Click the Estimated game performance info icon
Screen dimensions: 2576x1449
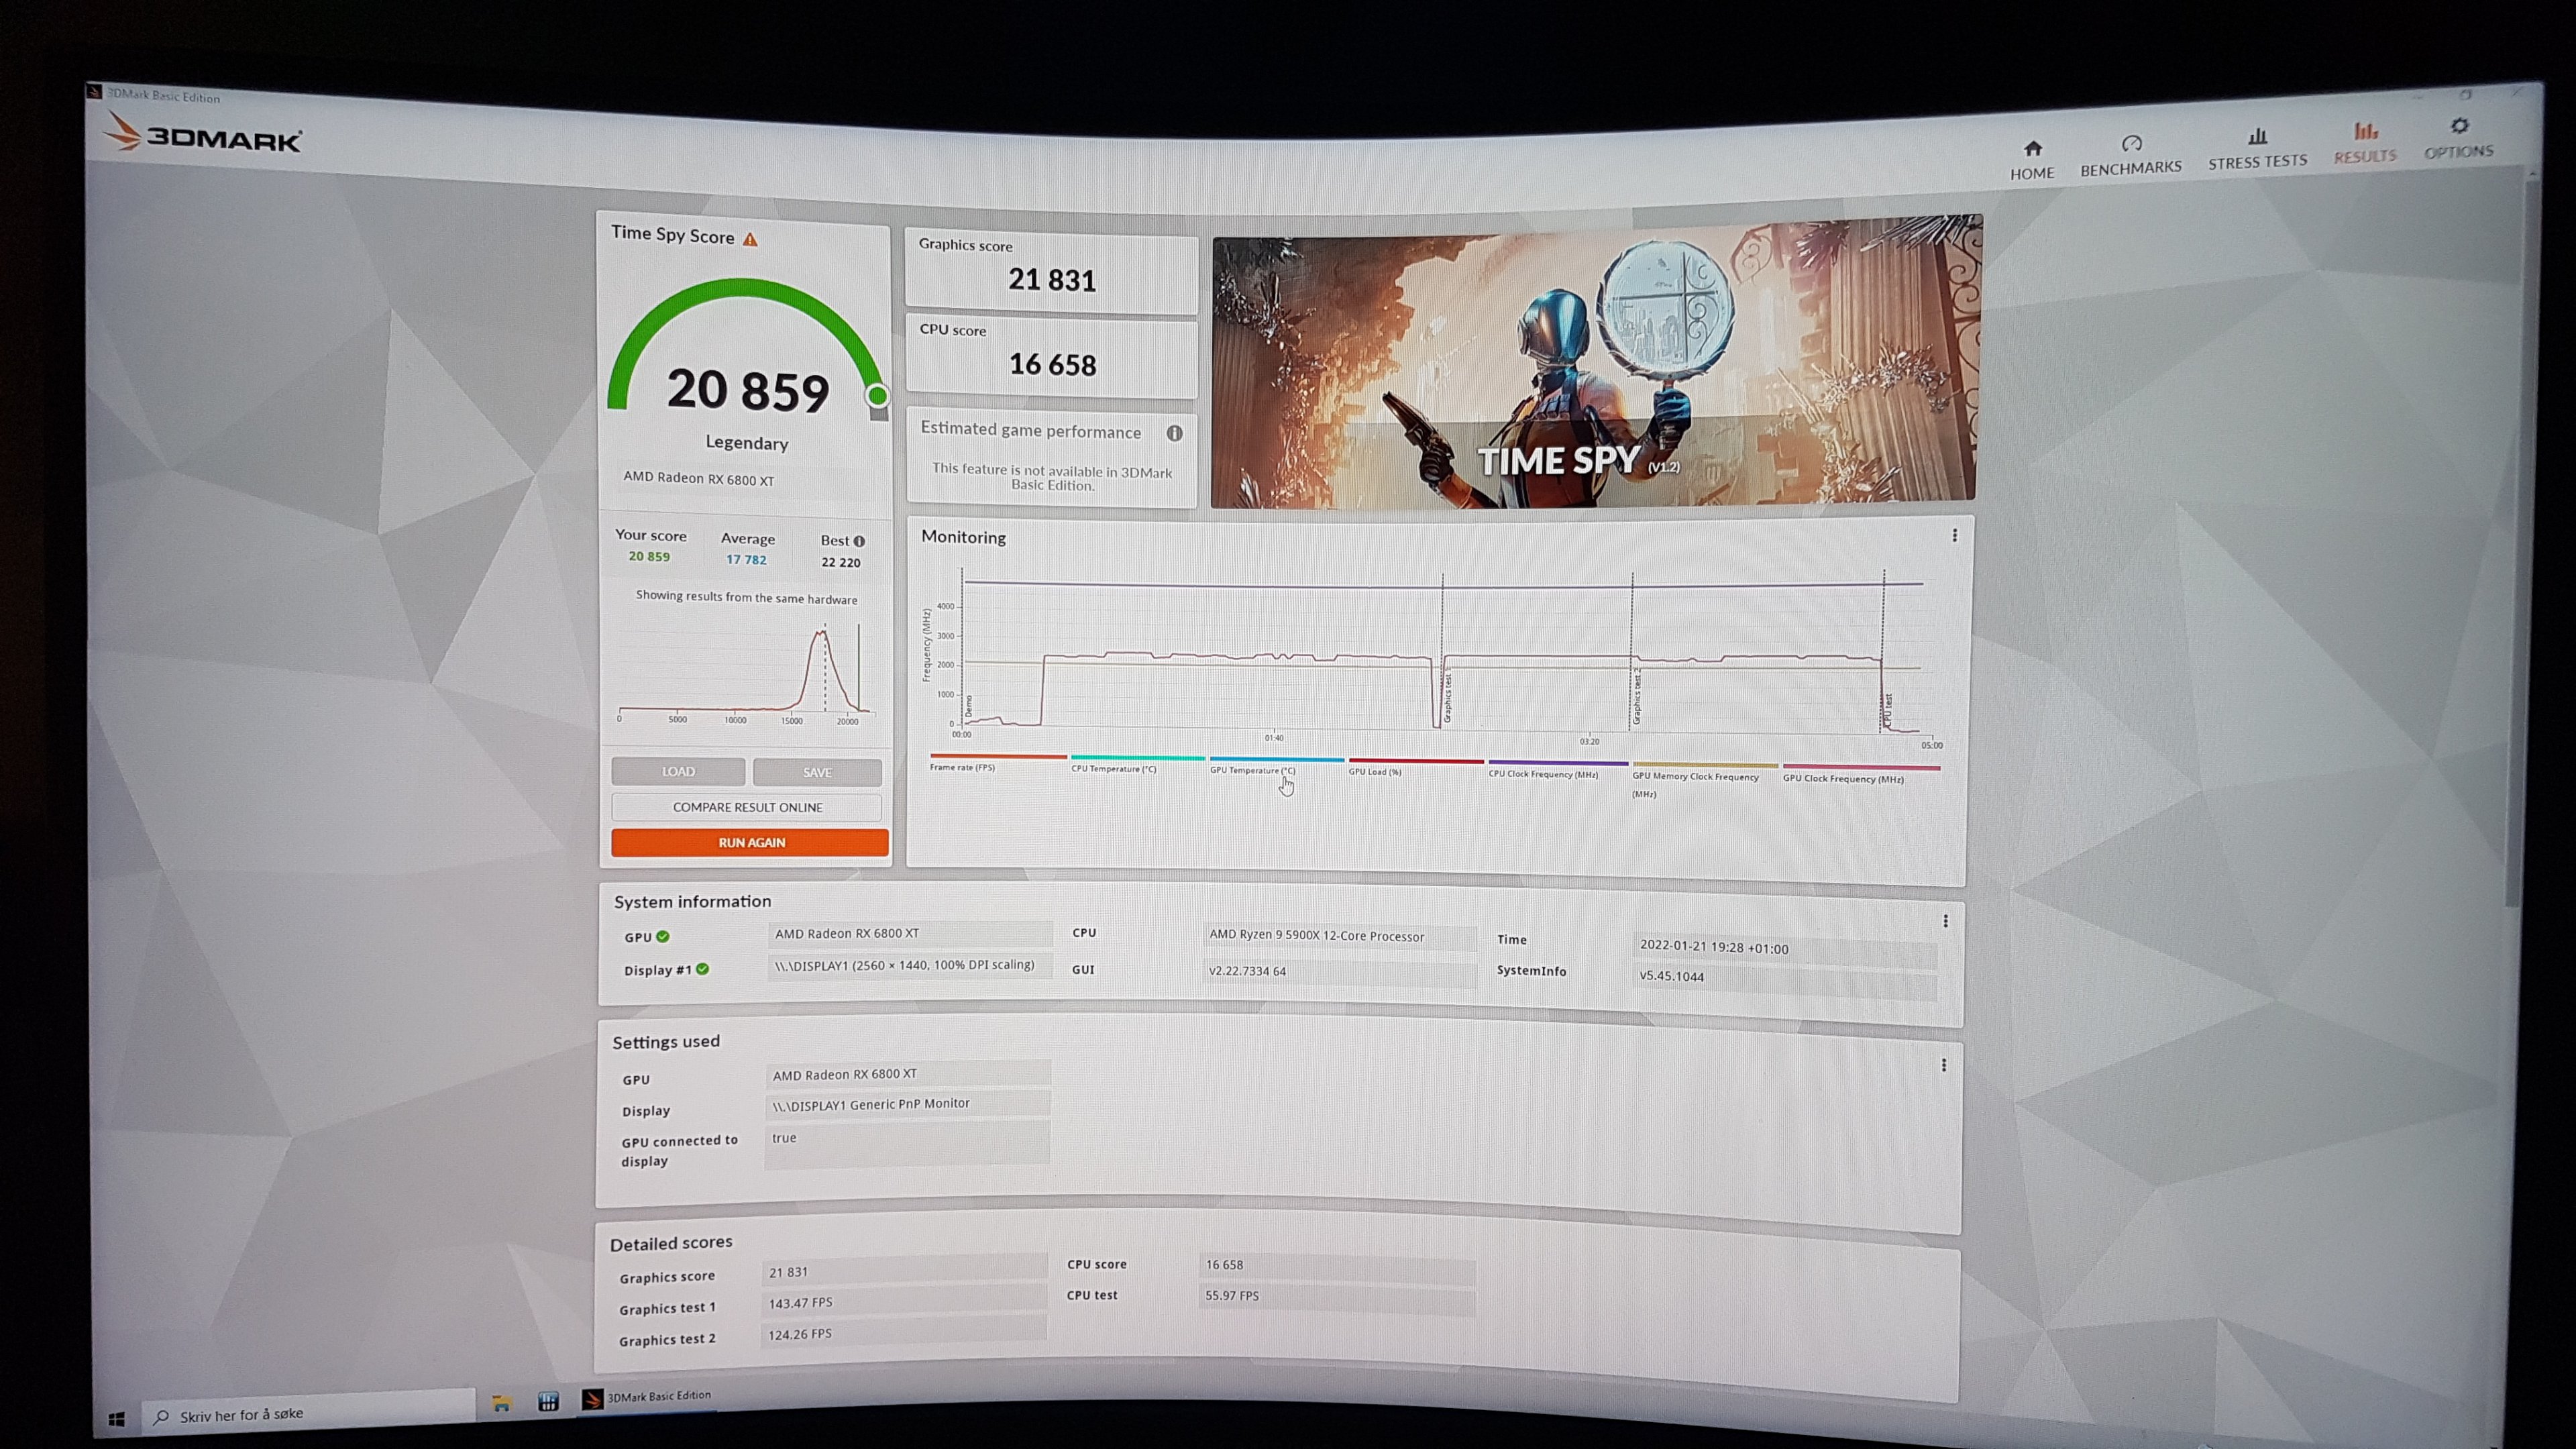1174,433
